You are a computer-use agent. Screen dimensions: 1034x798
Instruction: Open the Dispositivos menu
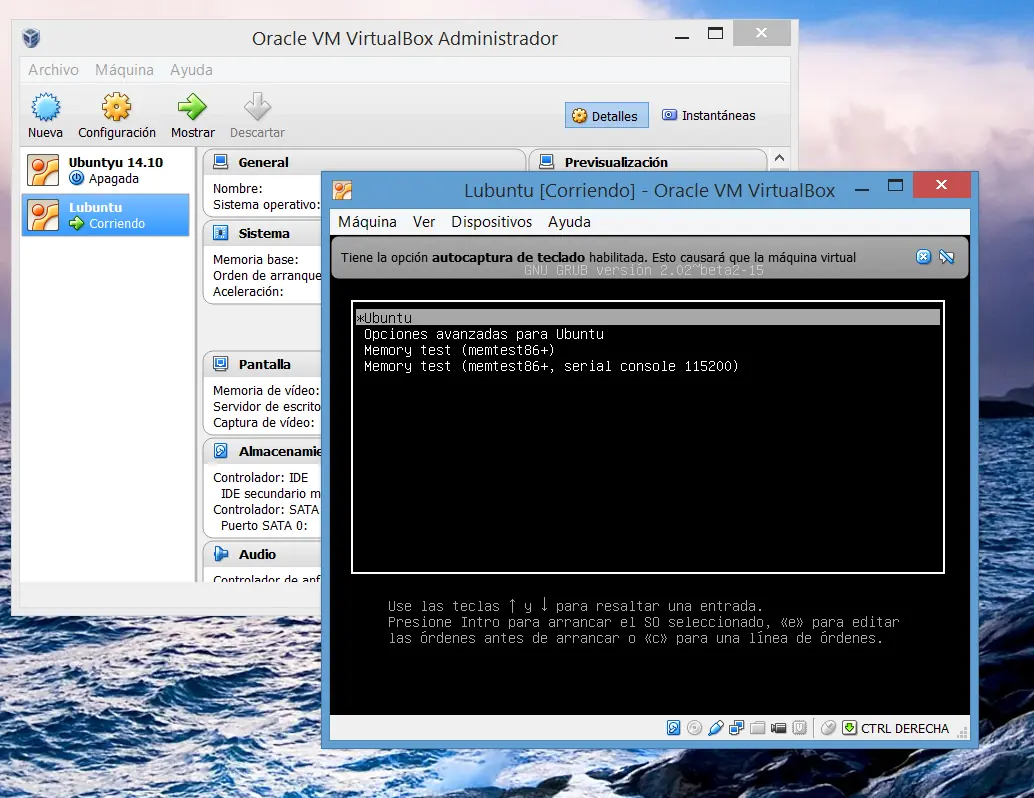click(491, 222)
